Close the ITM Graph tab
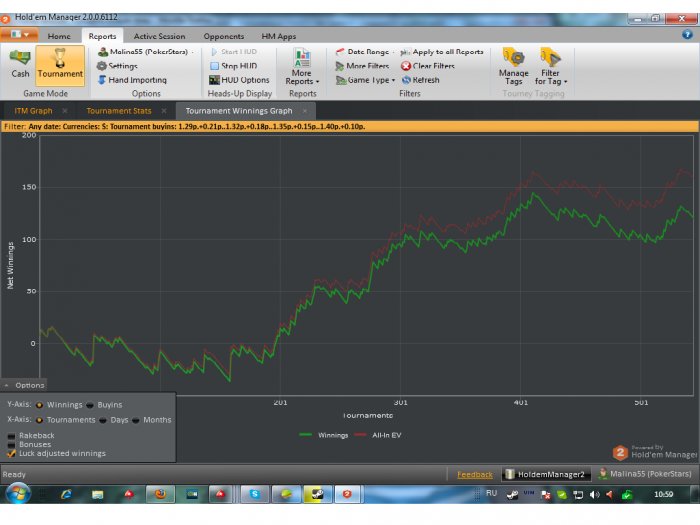This screenshot has width=700, height=525. (x=64, y=111)
